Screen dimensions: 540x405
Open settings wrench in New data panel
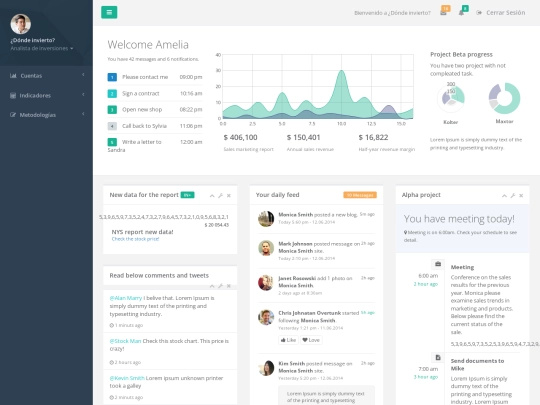220,196
